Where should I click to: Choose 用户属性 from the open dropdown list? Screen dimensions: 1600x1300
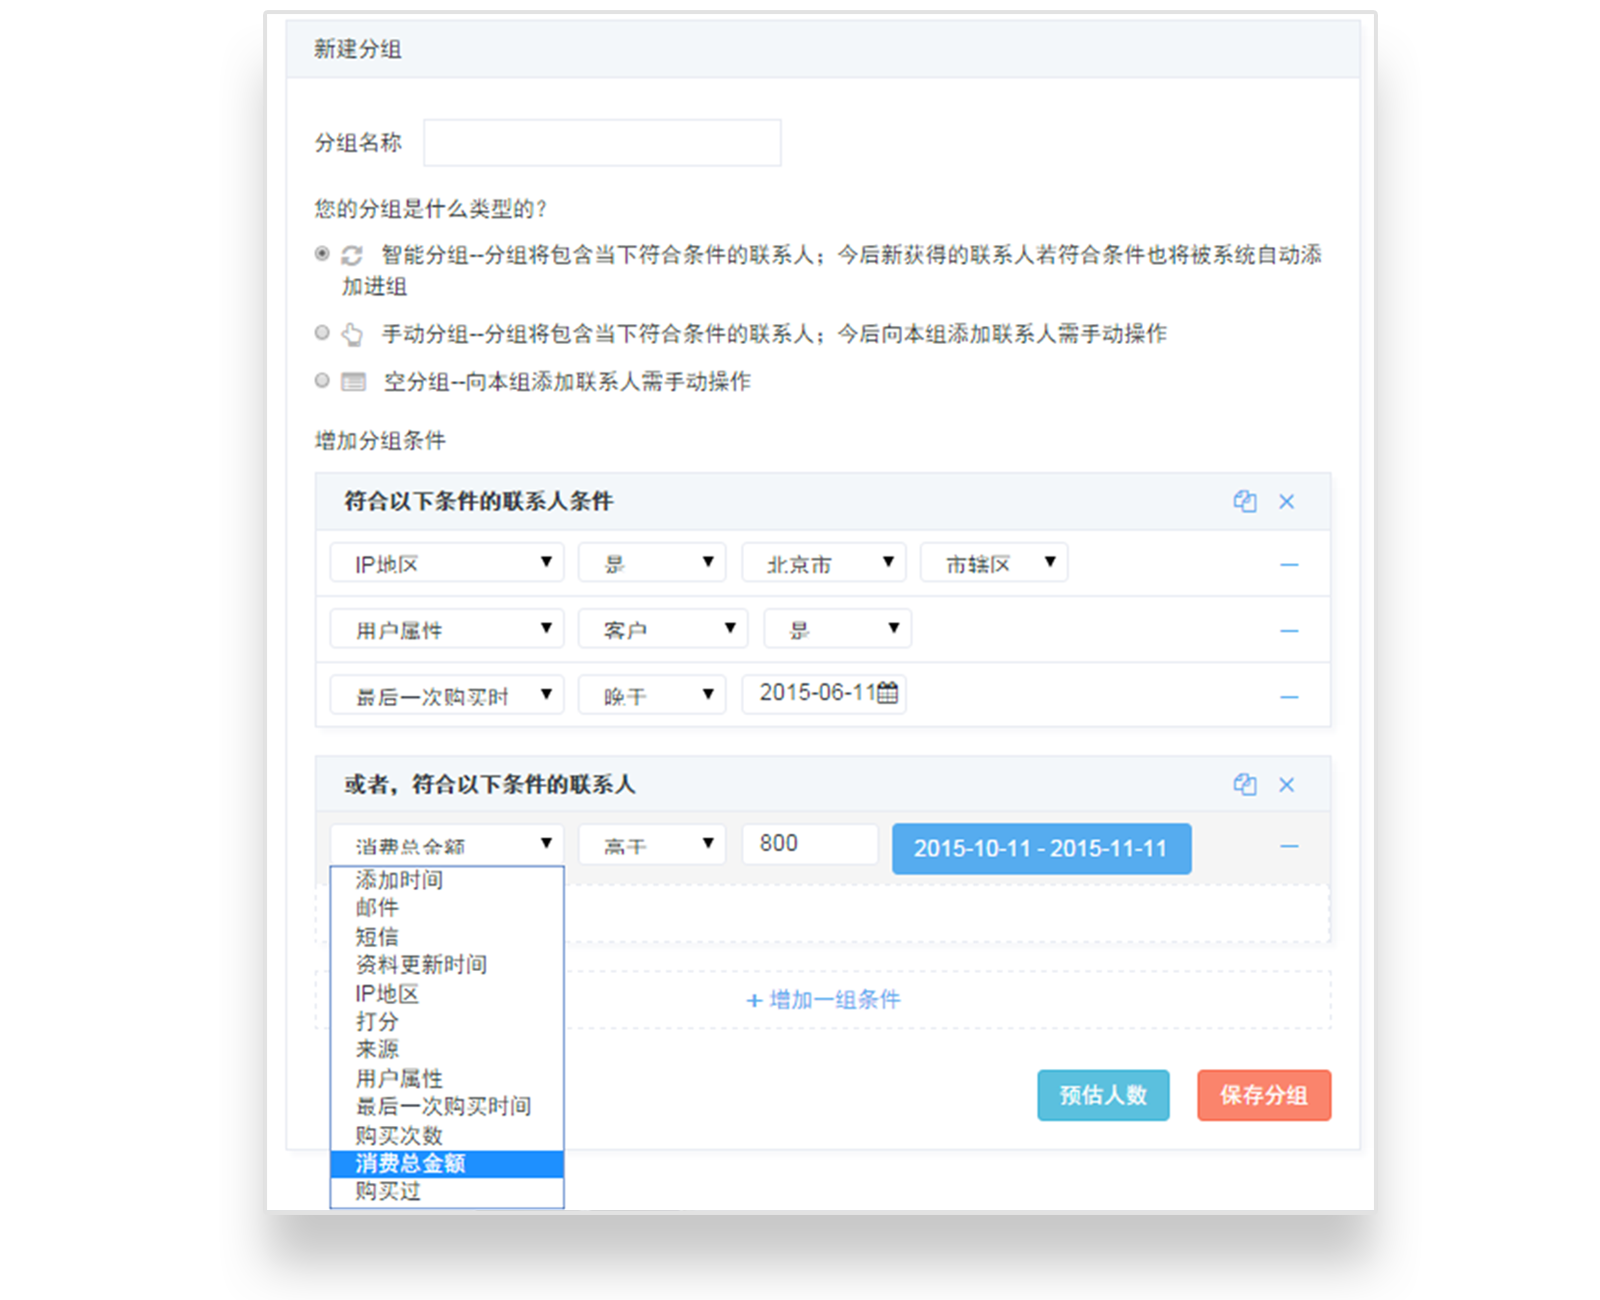(x=447, y=1079)
